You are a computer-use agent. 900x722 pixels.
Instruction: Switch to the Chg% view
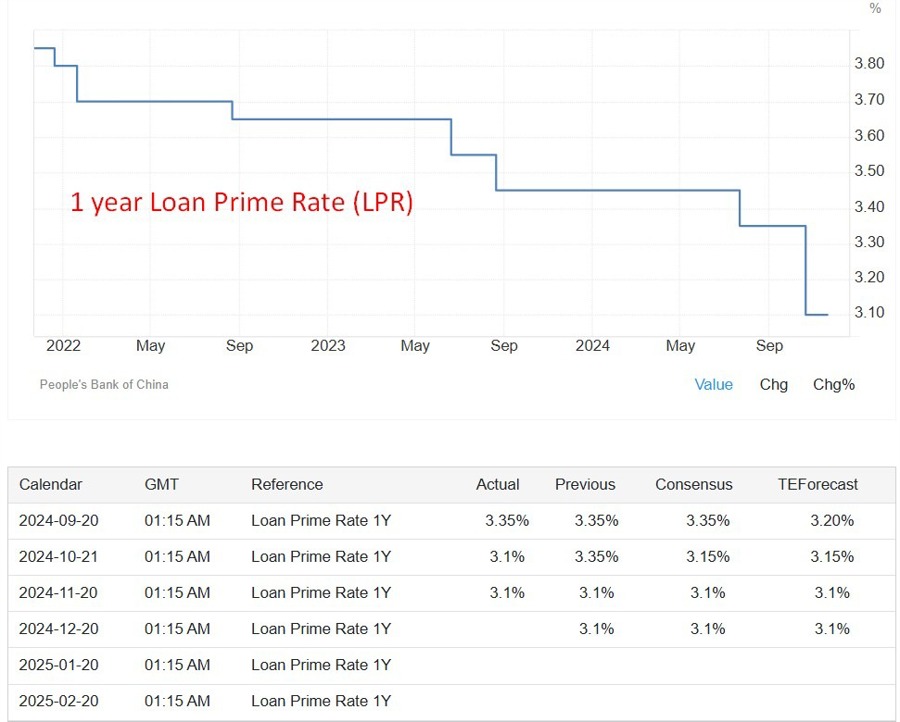coord(833,384)
